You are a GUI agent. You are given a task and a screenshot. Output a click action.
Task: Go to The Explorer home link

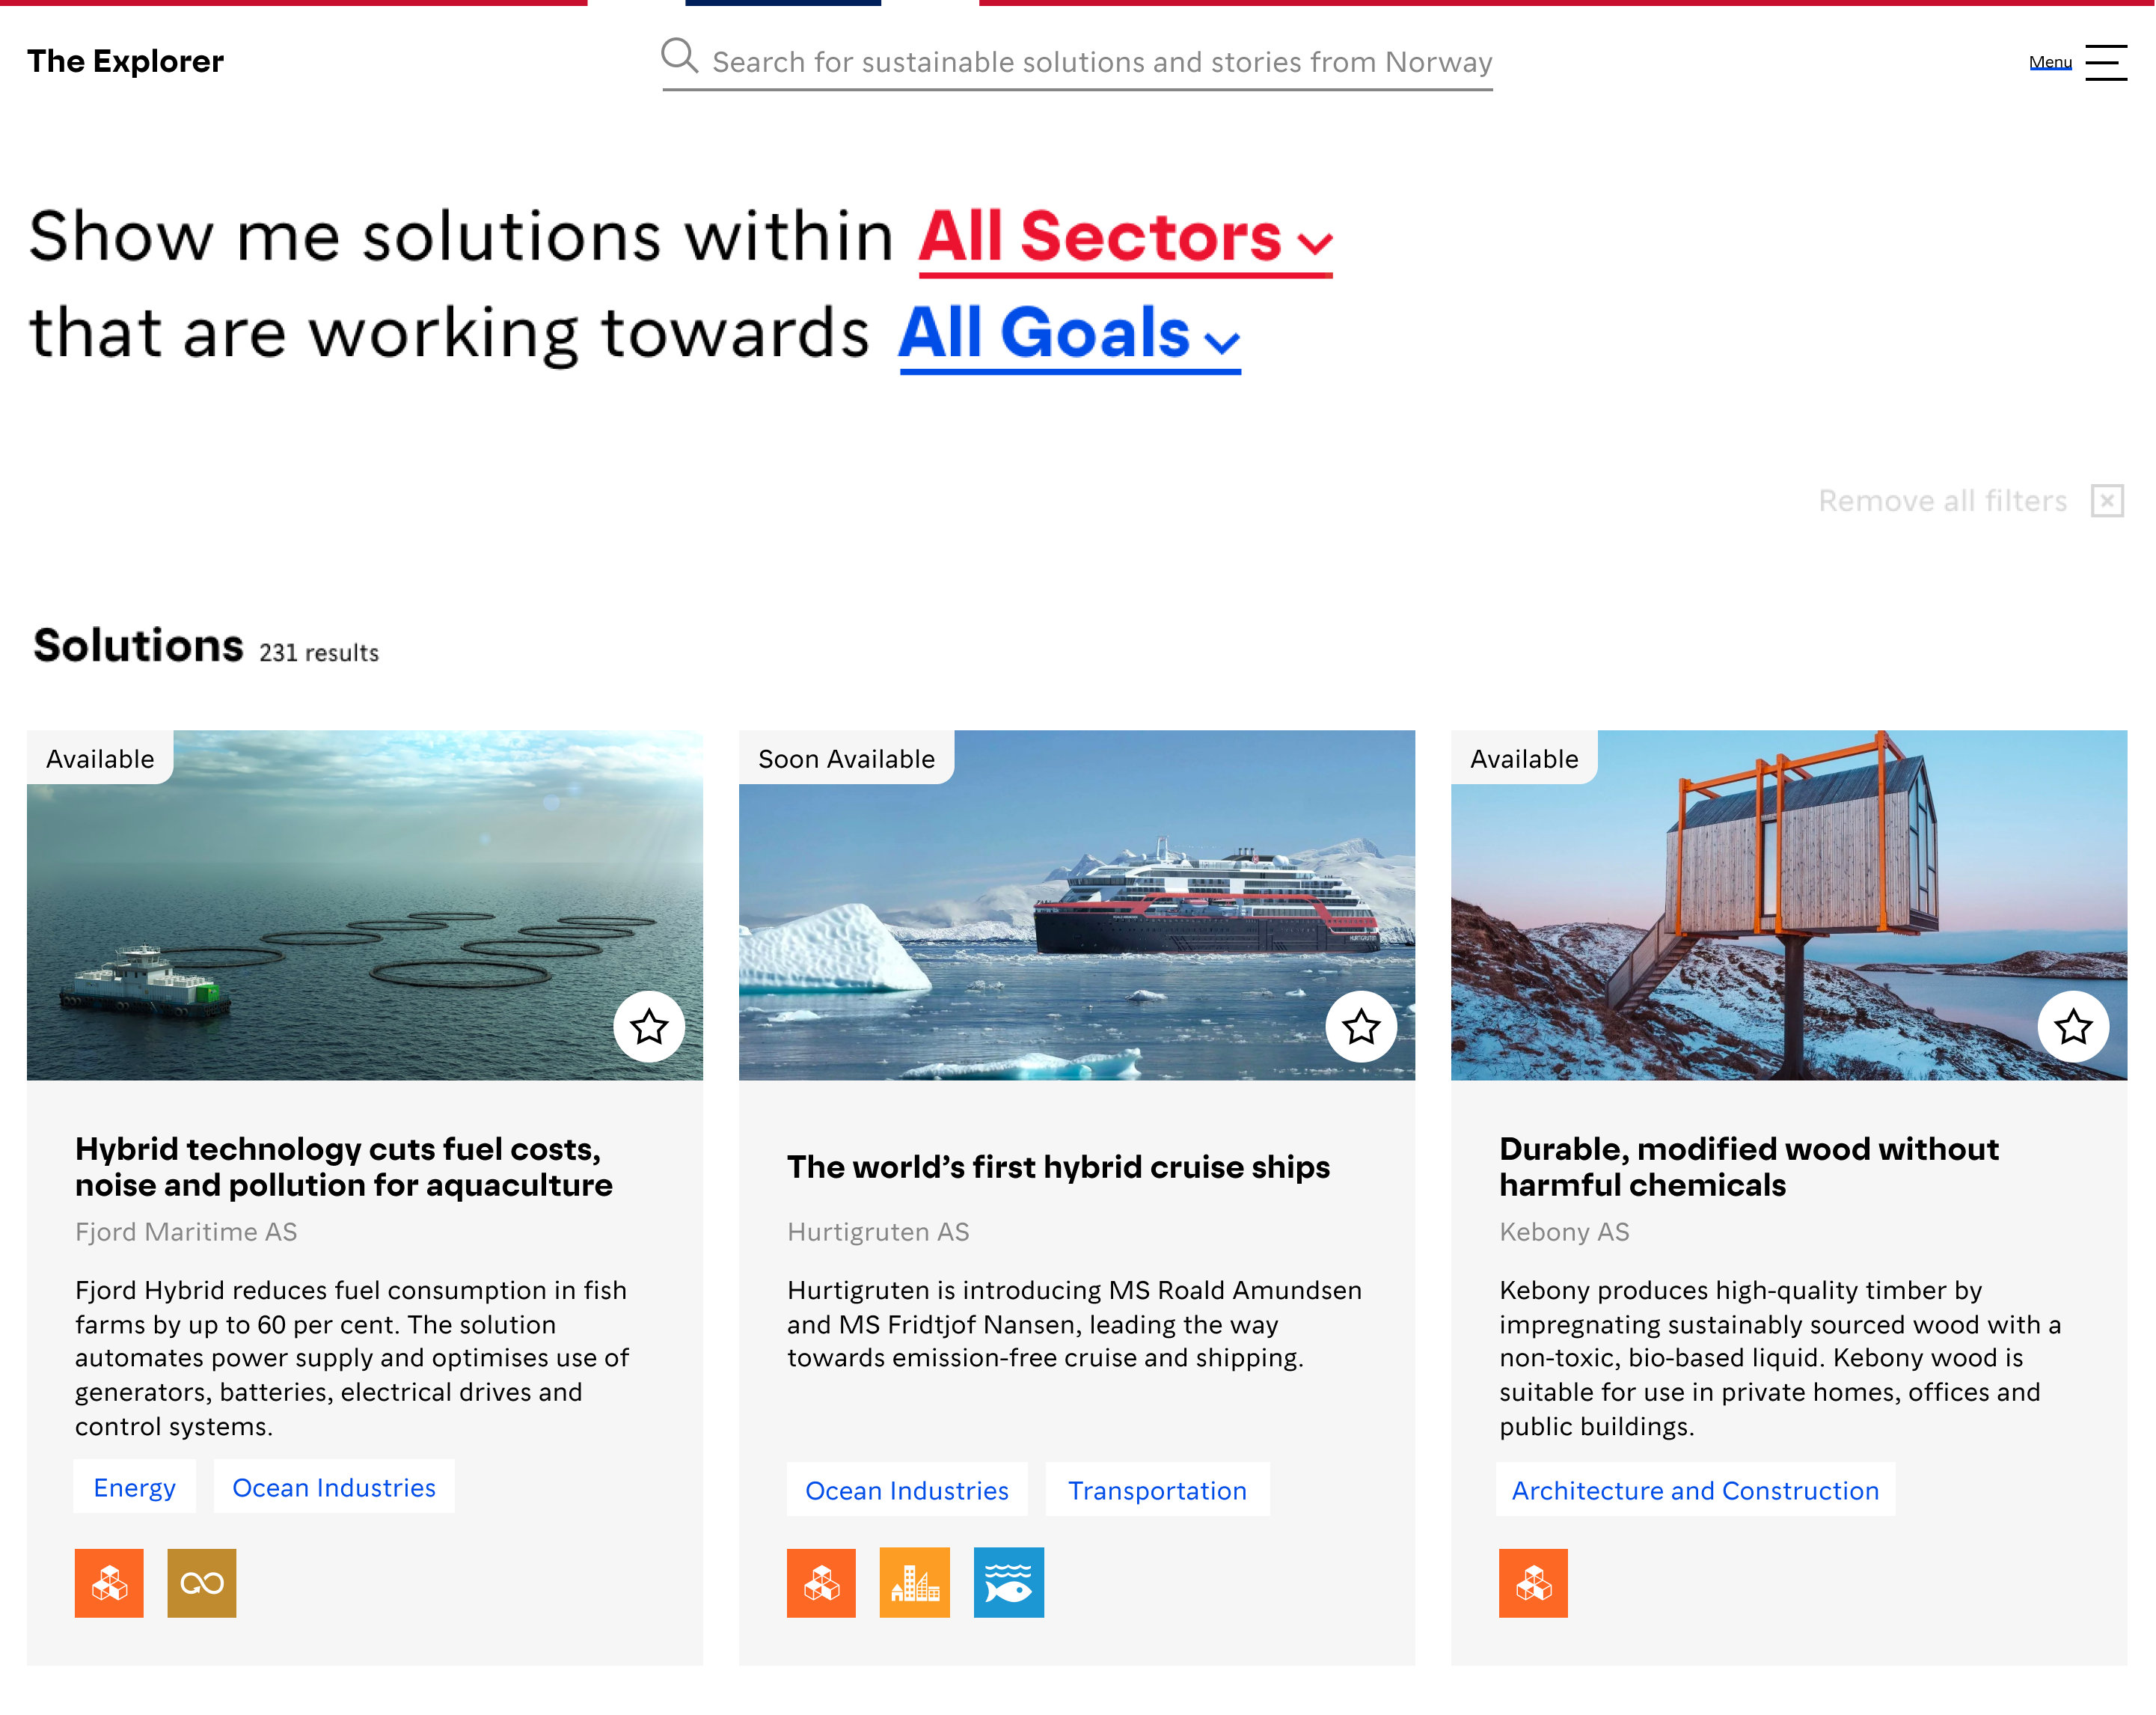click(126, 61)
